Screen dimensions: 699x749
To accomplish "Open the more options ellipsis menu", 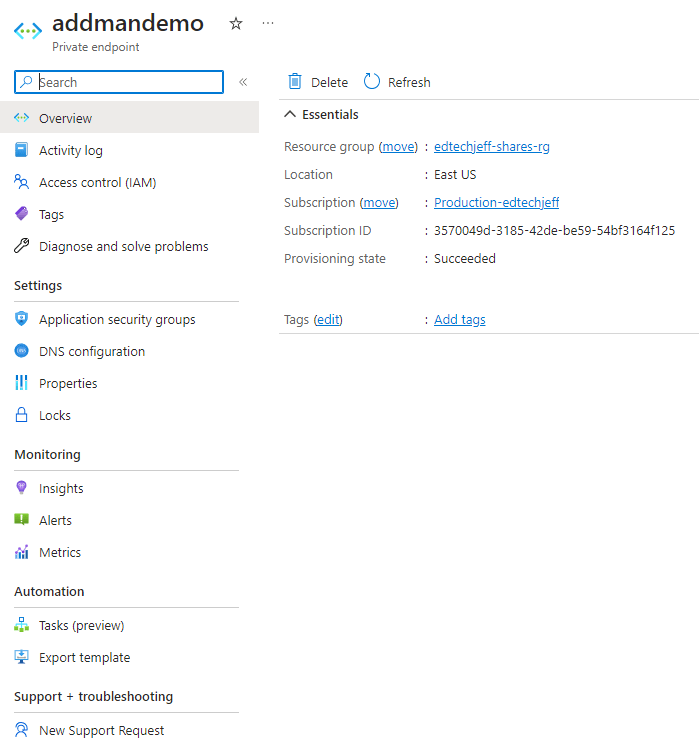I will 267,23.
